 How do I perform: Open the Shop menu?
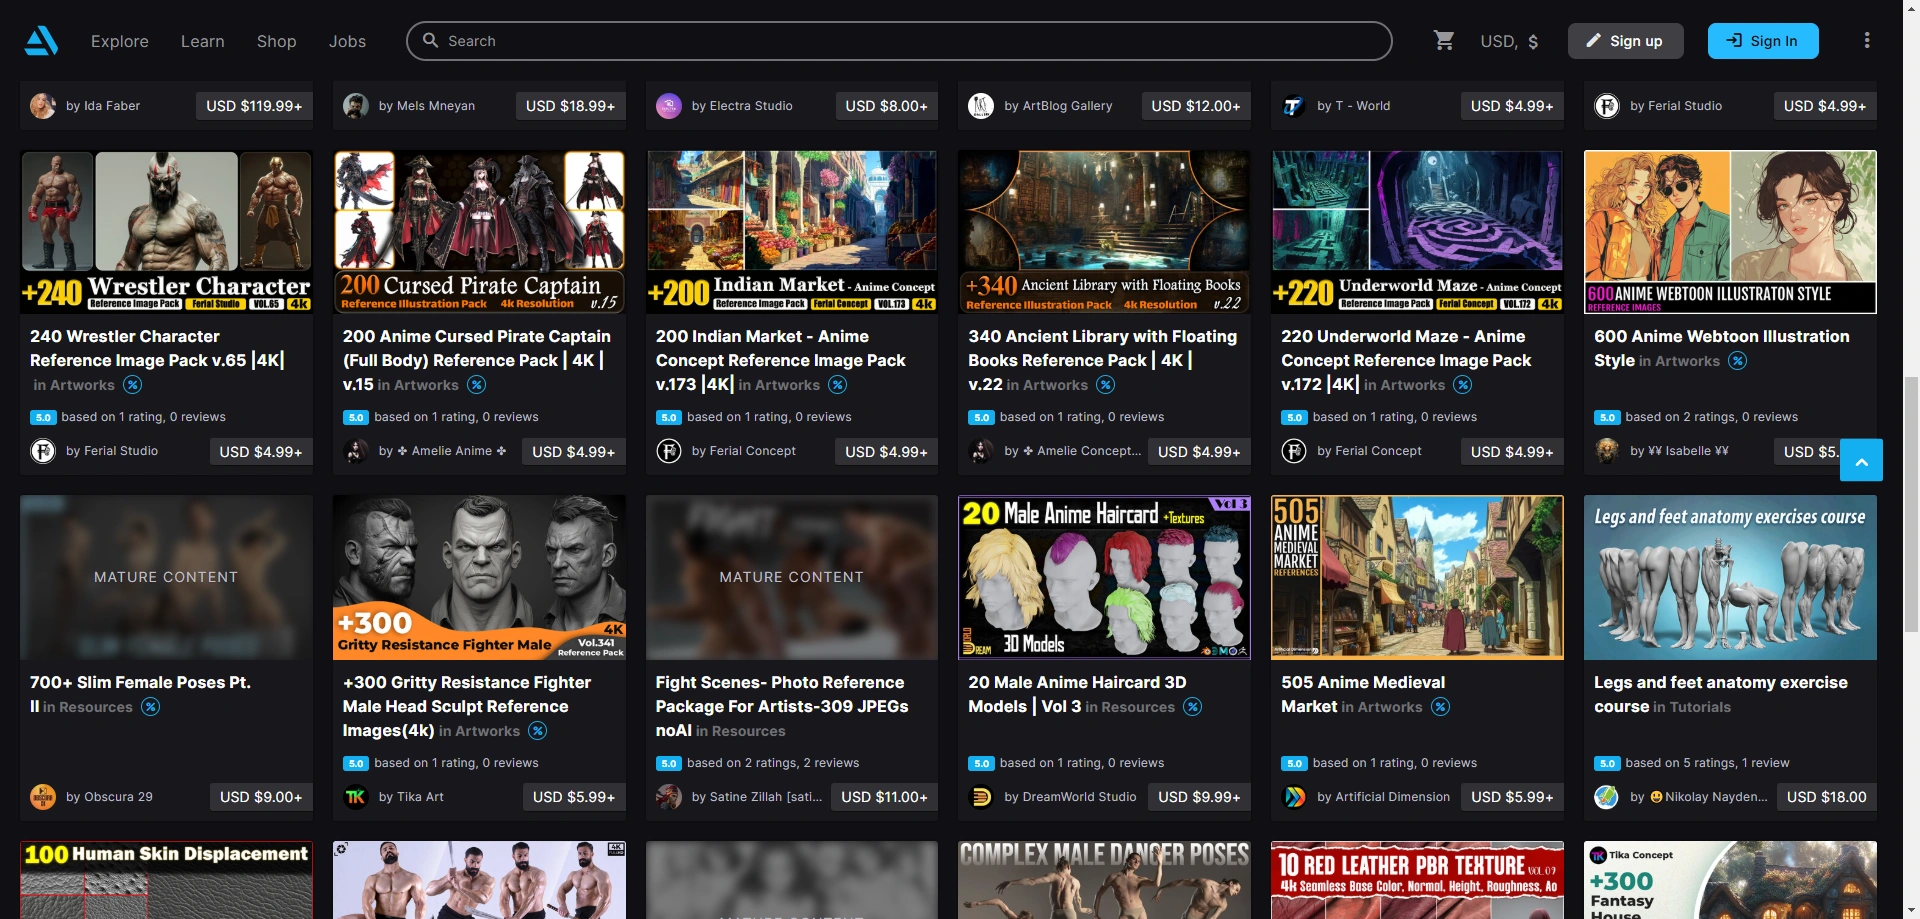(277, 41)
